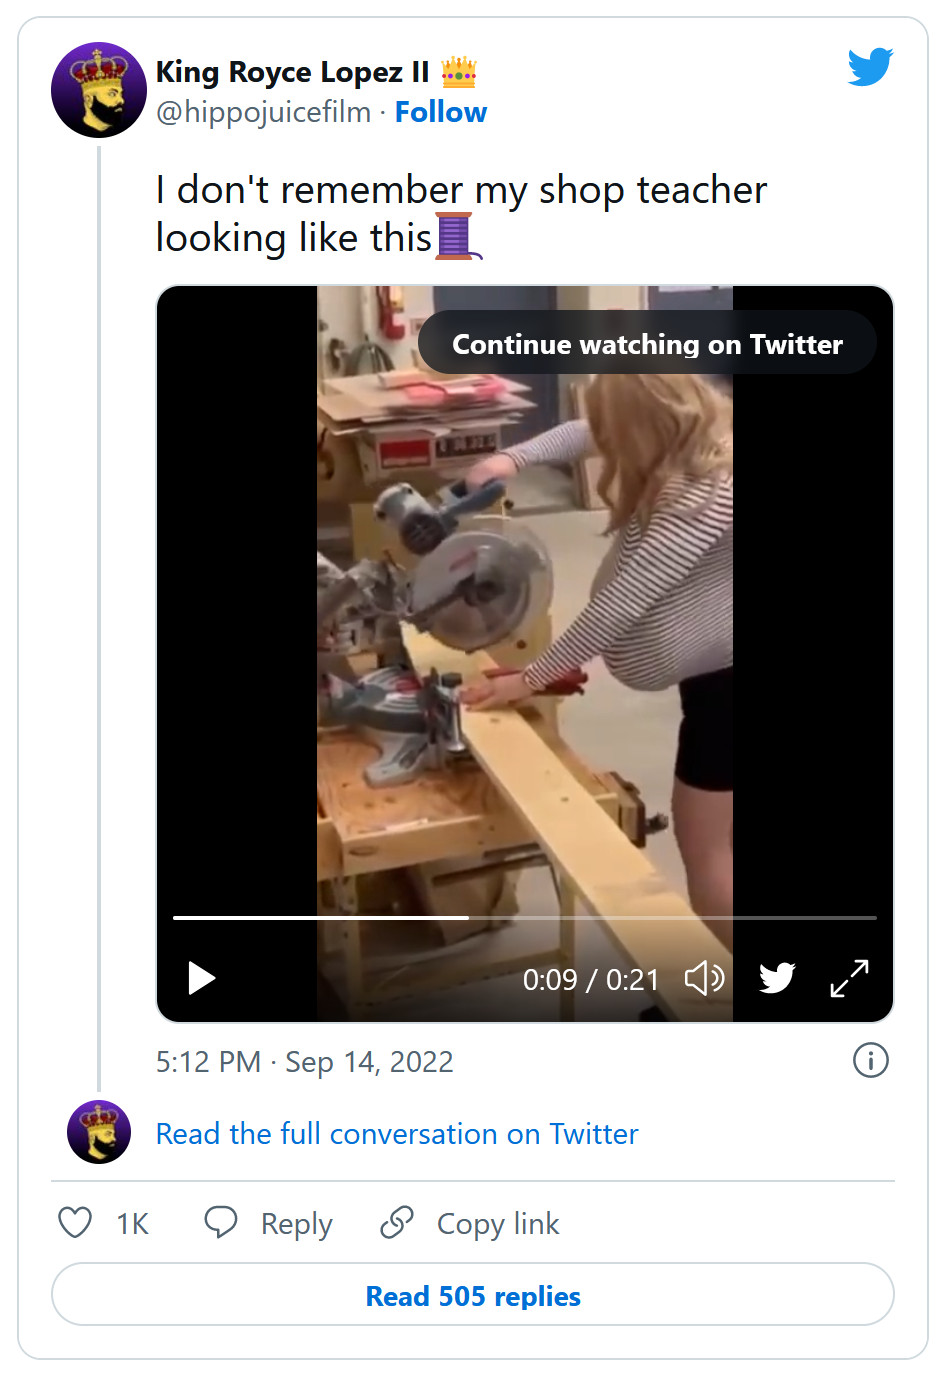
Task: Click the King Royce Lopez II display name
Action: click(x=292, y=72)
